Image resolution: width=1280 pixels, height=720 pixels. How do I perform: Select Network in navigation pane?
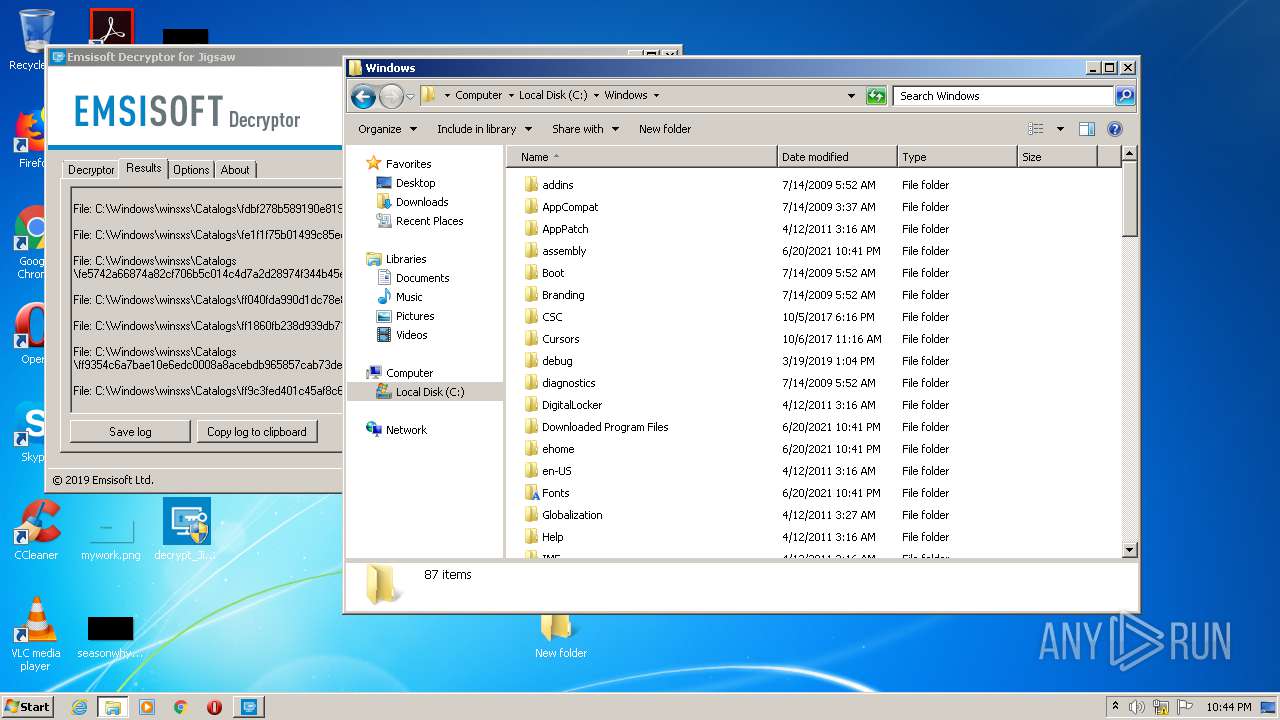tap(397, 430)
